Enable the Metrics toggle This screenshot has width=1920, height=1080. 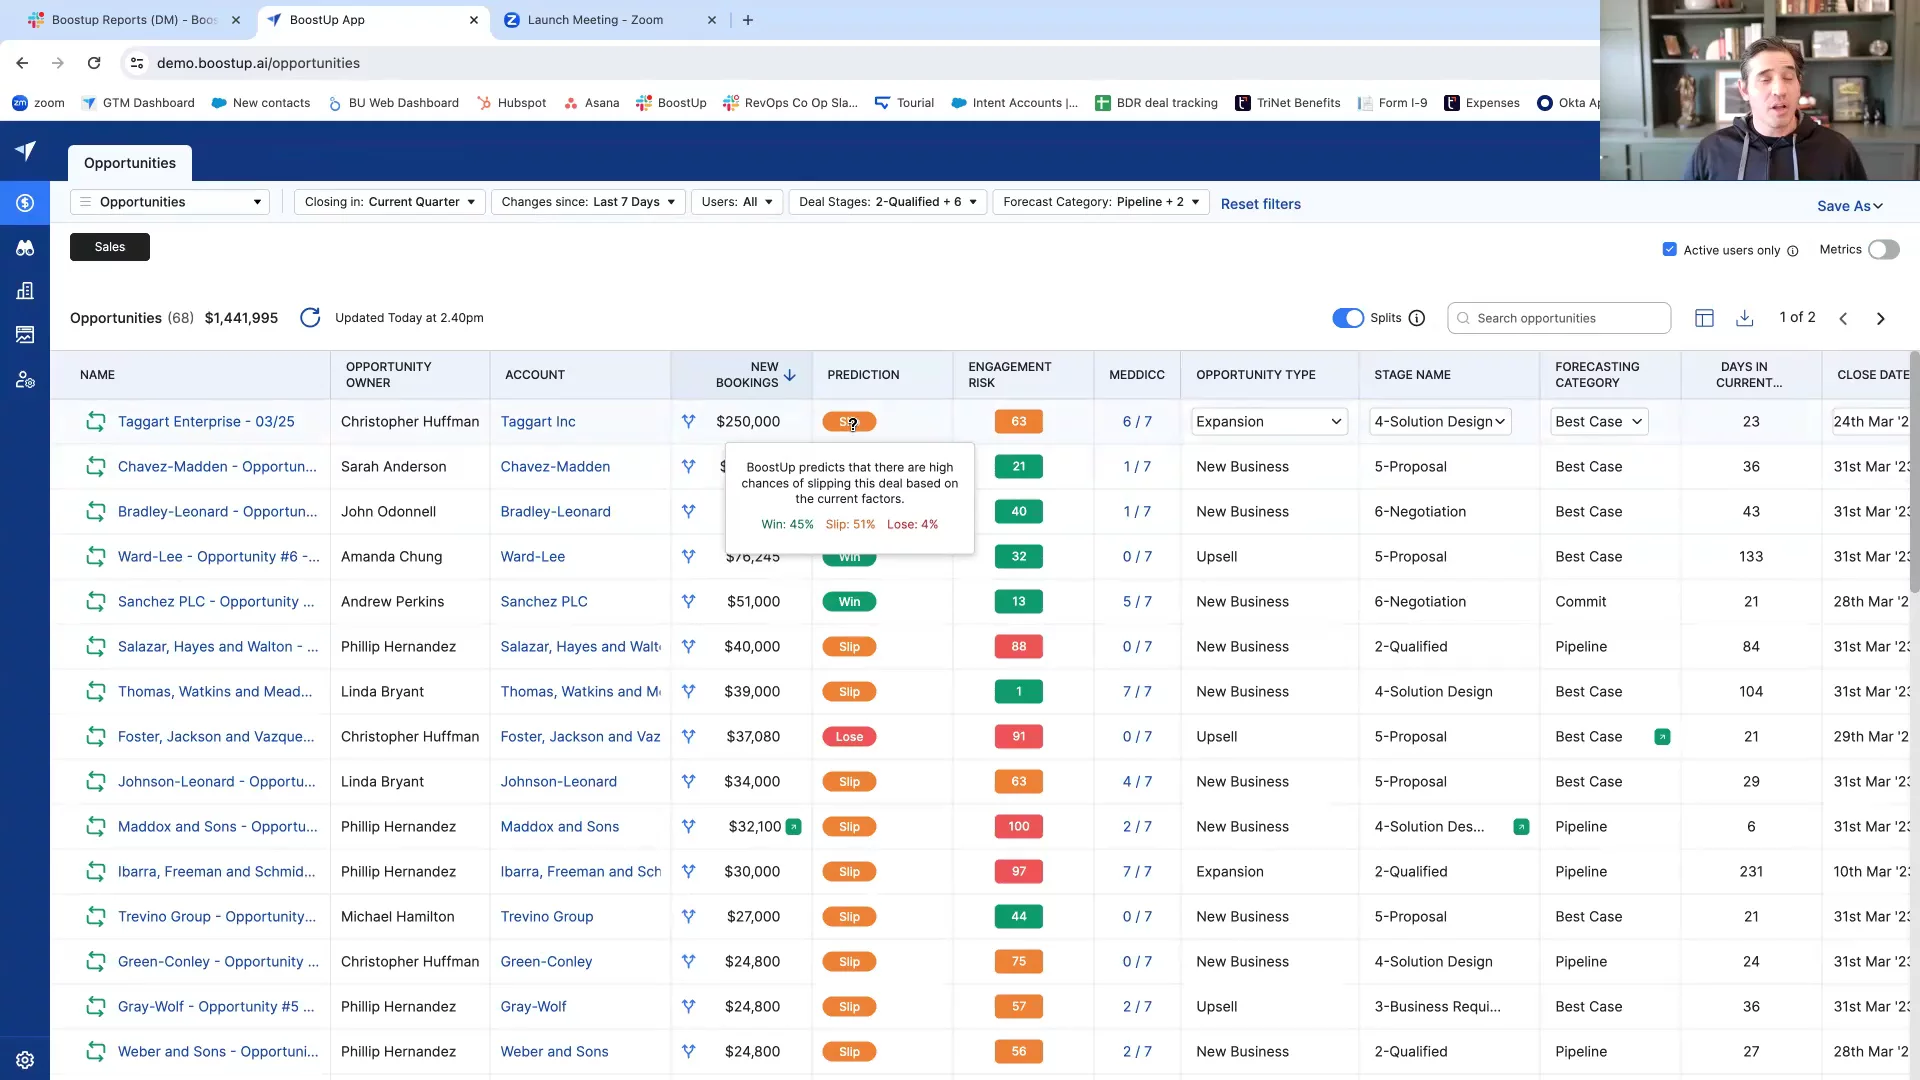click(x=1883, y=250)
